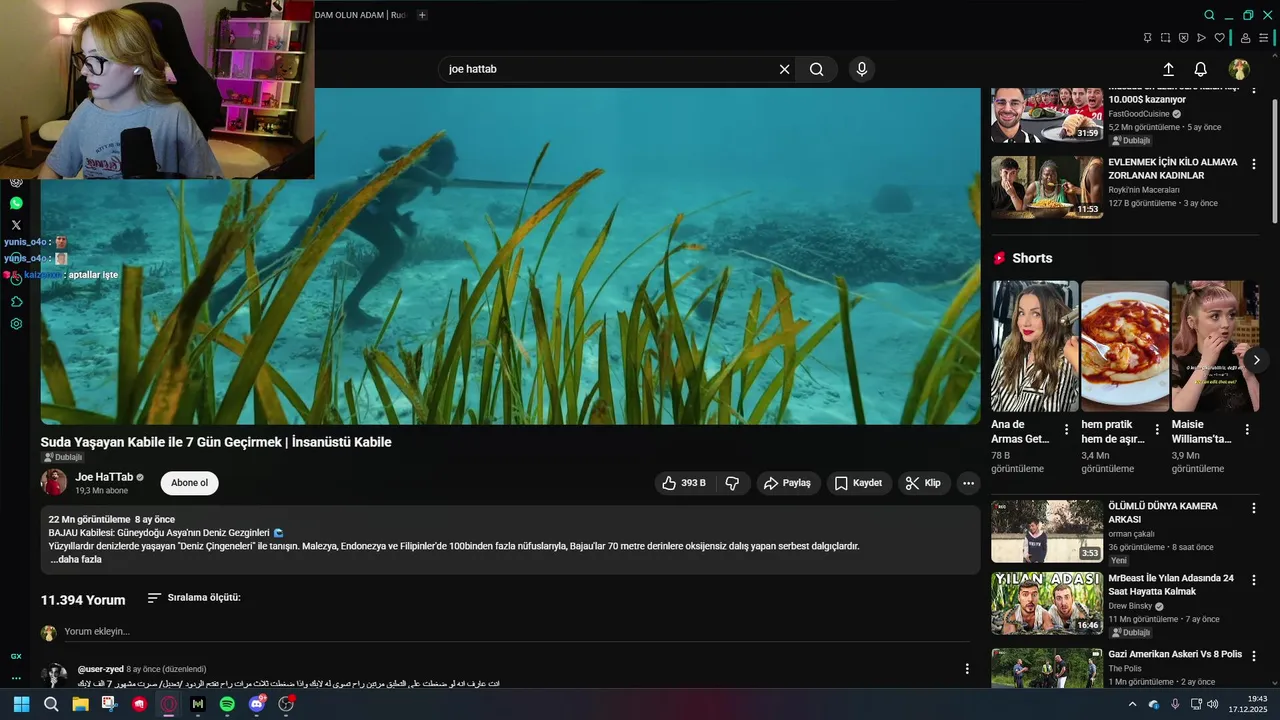Viewport: 1280px width, 720px height.
Task: Open X (Twitter) in the browser sidebar
Action: tap(16, 225)
